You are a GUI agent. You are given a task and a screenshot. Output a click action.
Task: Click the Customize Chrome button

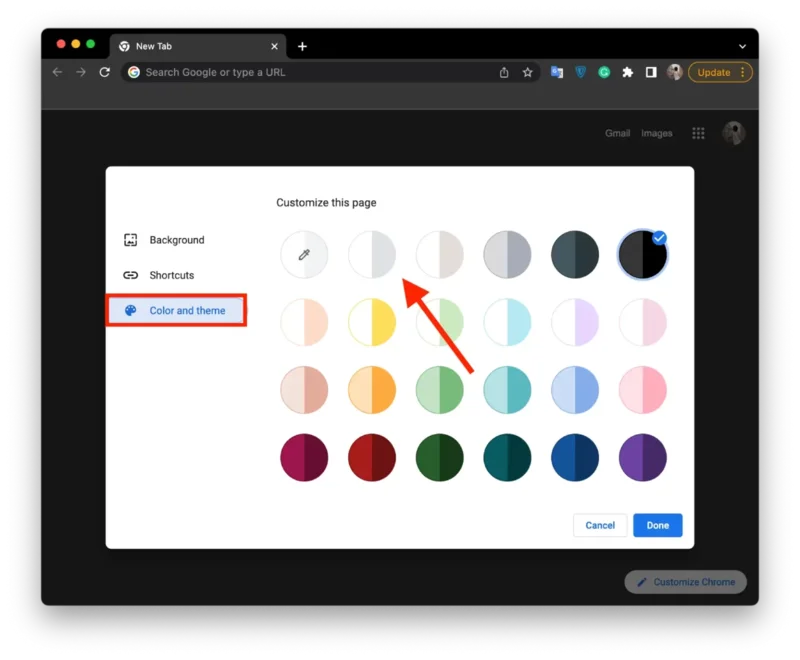pos(686,582)
